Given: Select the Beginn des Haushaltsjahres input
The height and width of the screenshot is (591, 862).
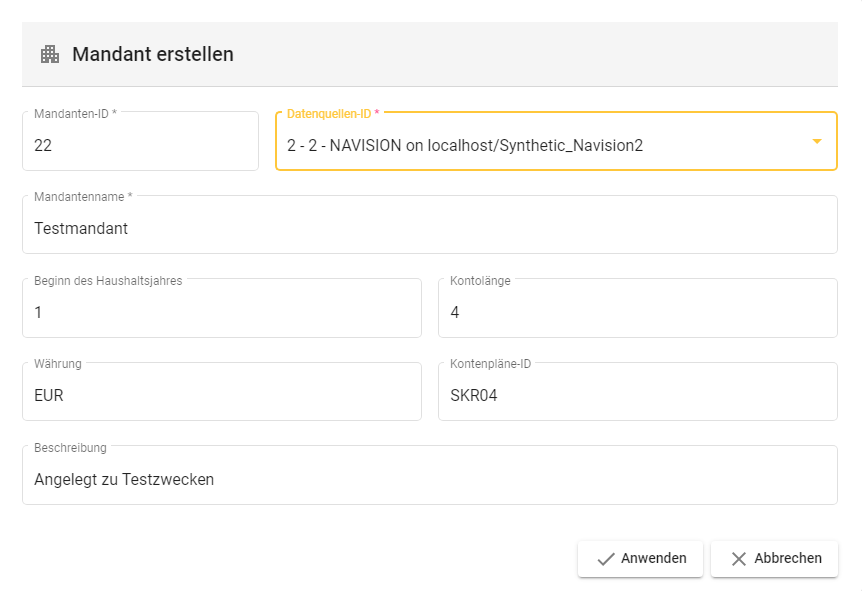Looking at the screenshot, I should click(x=221, y=312).
